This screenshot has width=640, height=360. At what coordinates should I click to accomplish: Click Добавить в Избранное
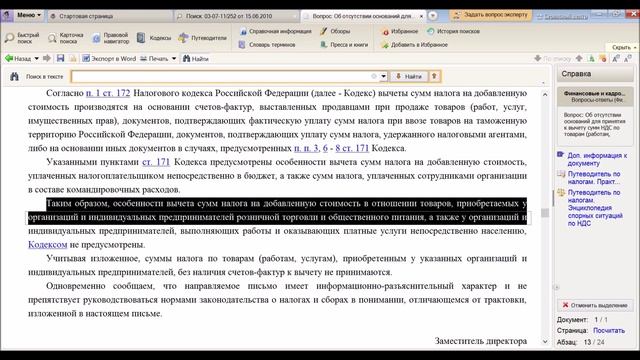point(415,45)
